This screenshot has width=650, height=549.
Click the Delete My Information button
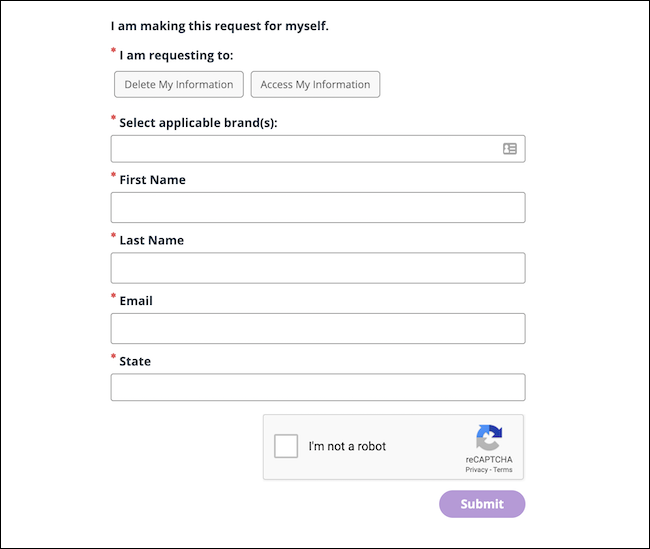178,85
